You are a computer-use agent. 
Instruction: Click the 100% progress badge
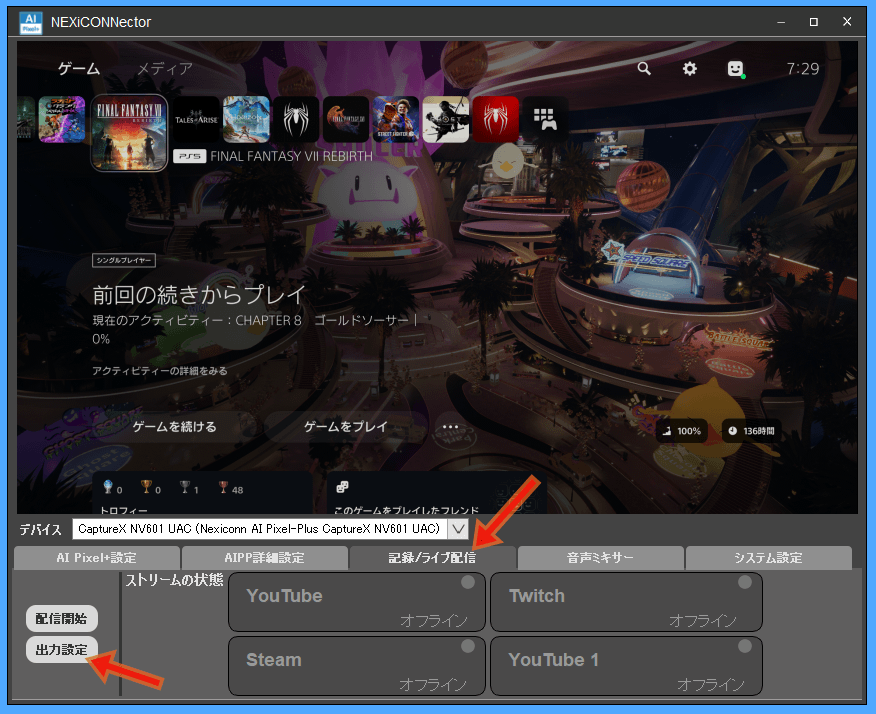(682, 431)
